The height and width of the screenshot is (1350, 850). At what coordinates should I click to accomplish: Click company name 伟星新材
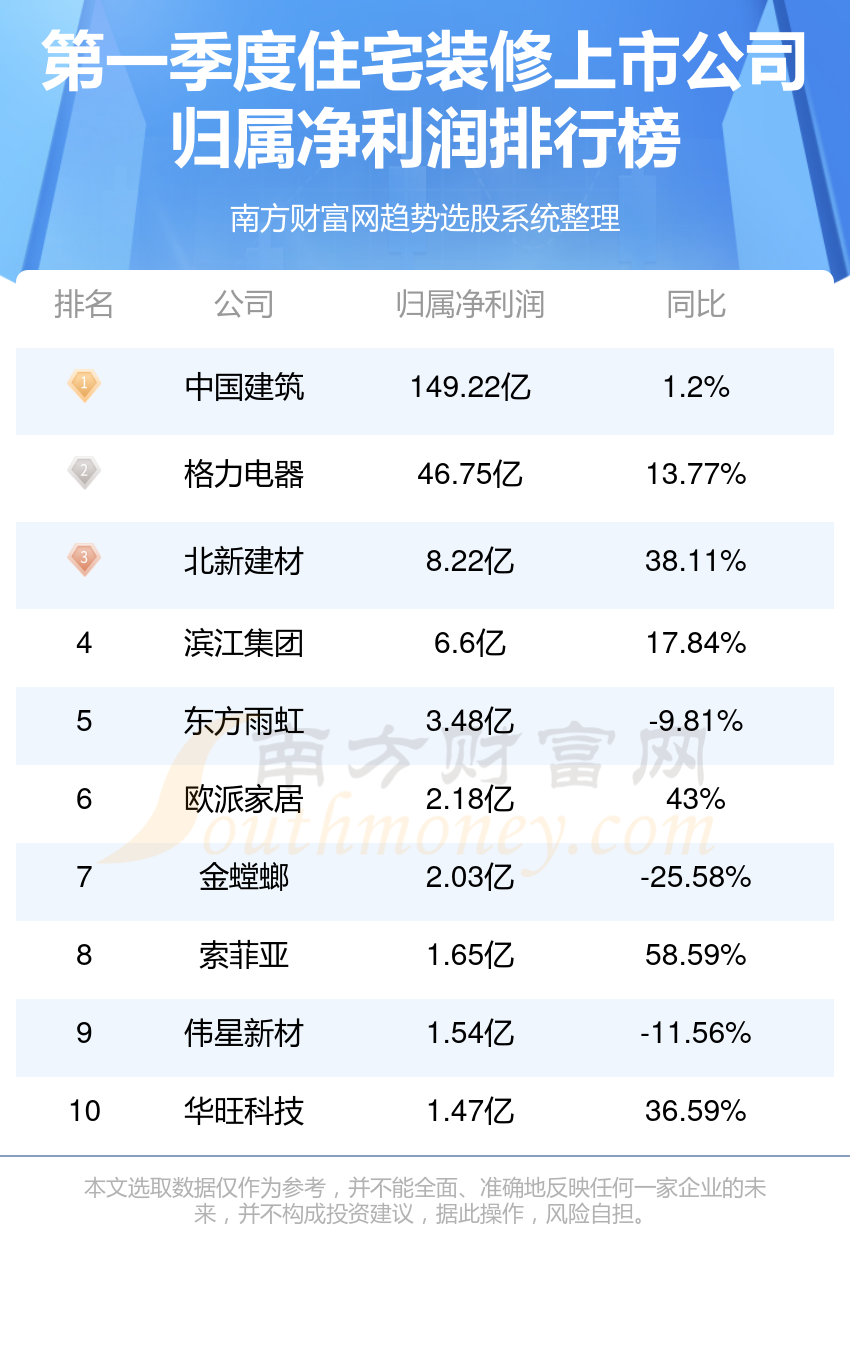pos(244,1033)
